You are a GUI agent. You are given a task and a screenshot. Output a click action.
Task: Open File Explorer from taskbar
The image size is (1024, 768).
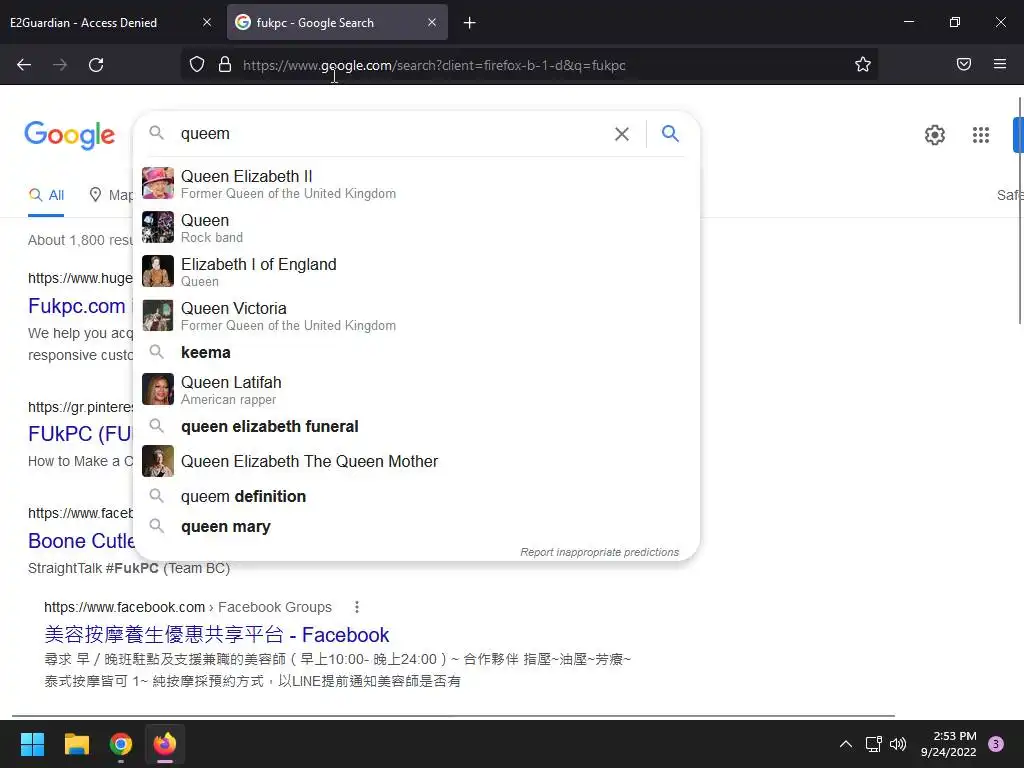pyautogui.click(x=76, y=744)
